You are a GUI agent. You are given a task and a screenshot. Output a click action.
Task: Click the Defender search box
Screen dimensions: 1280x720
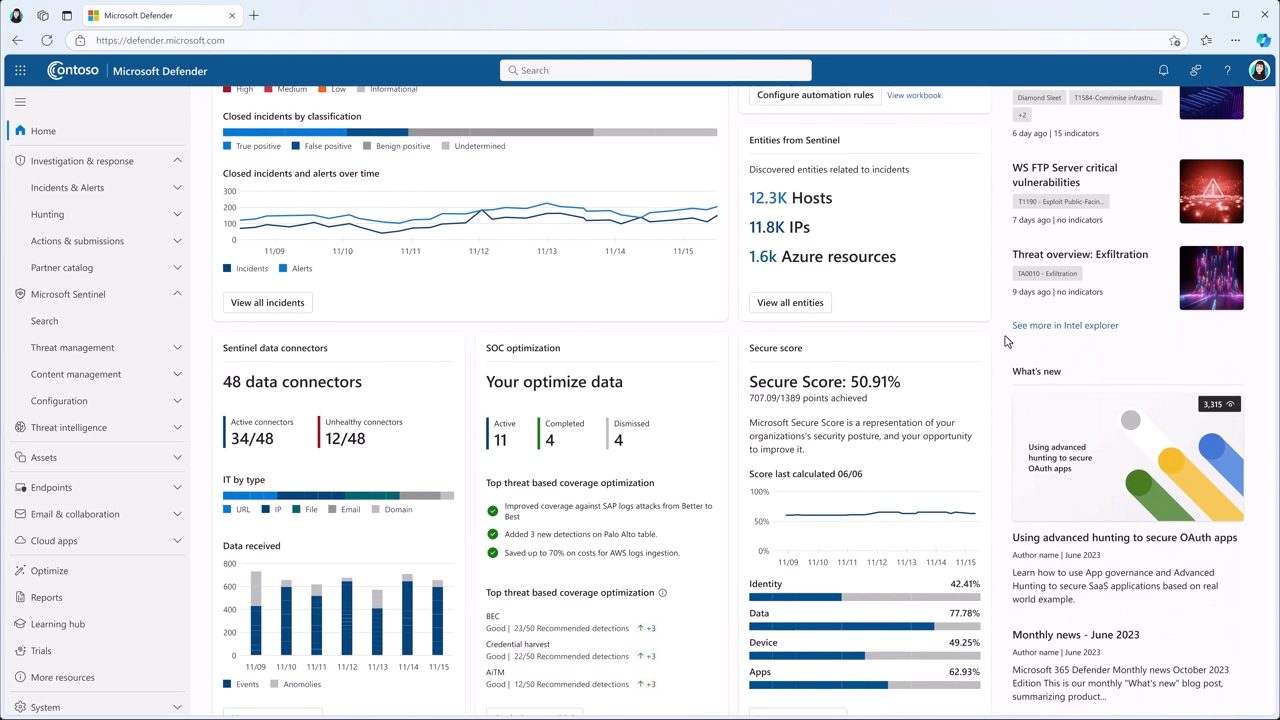click(656, 70)
